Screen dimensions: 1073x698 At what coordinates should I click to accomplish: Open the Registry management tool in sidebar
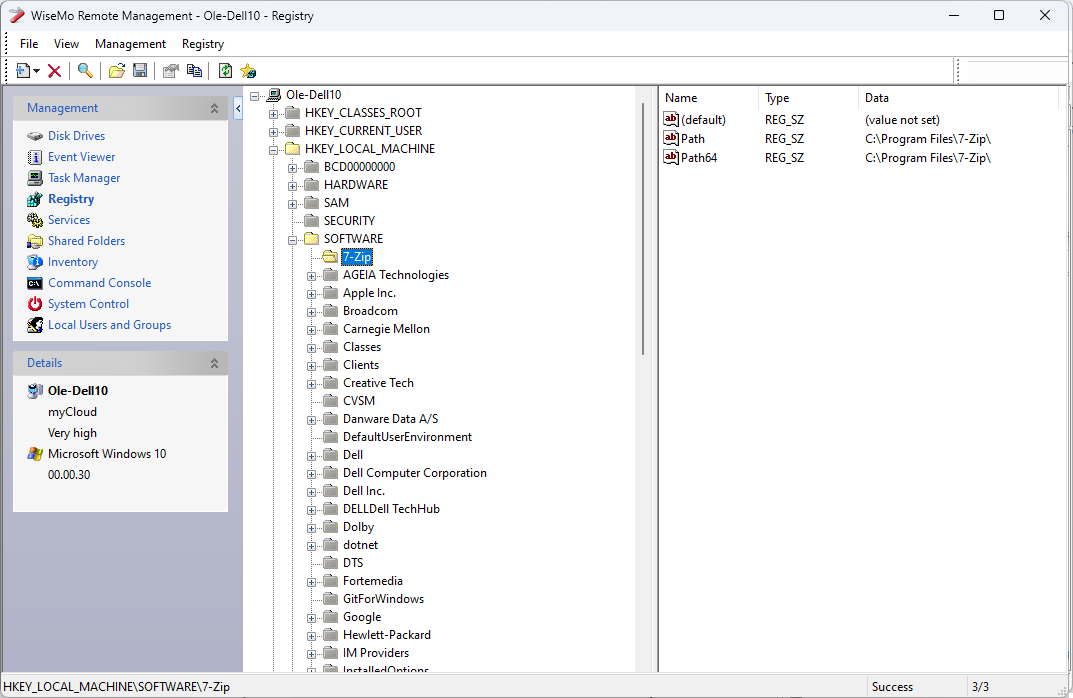(70, 198)
